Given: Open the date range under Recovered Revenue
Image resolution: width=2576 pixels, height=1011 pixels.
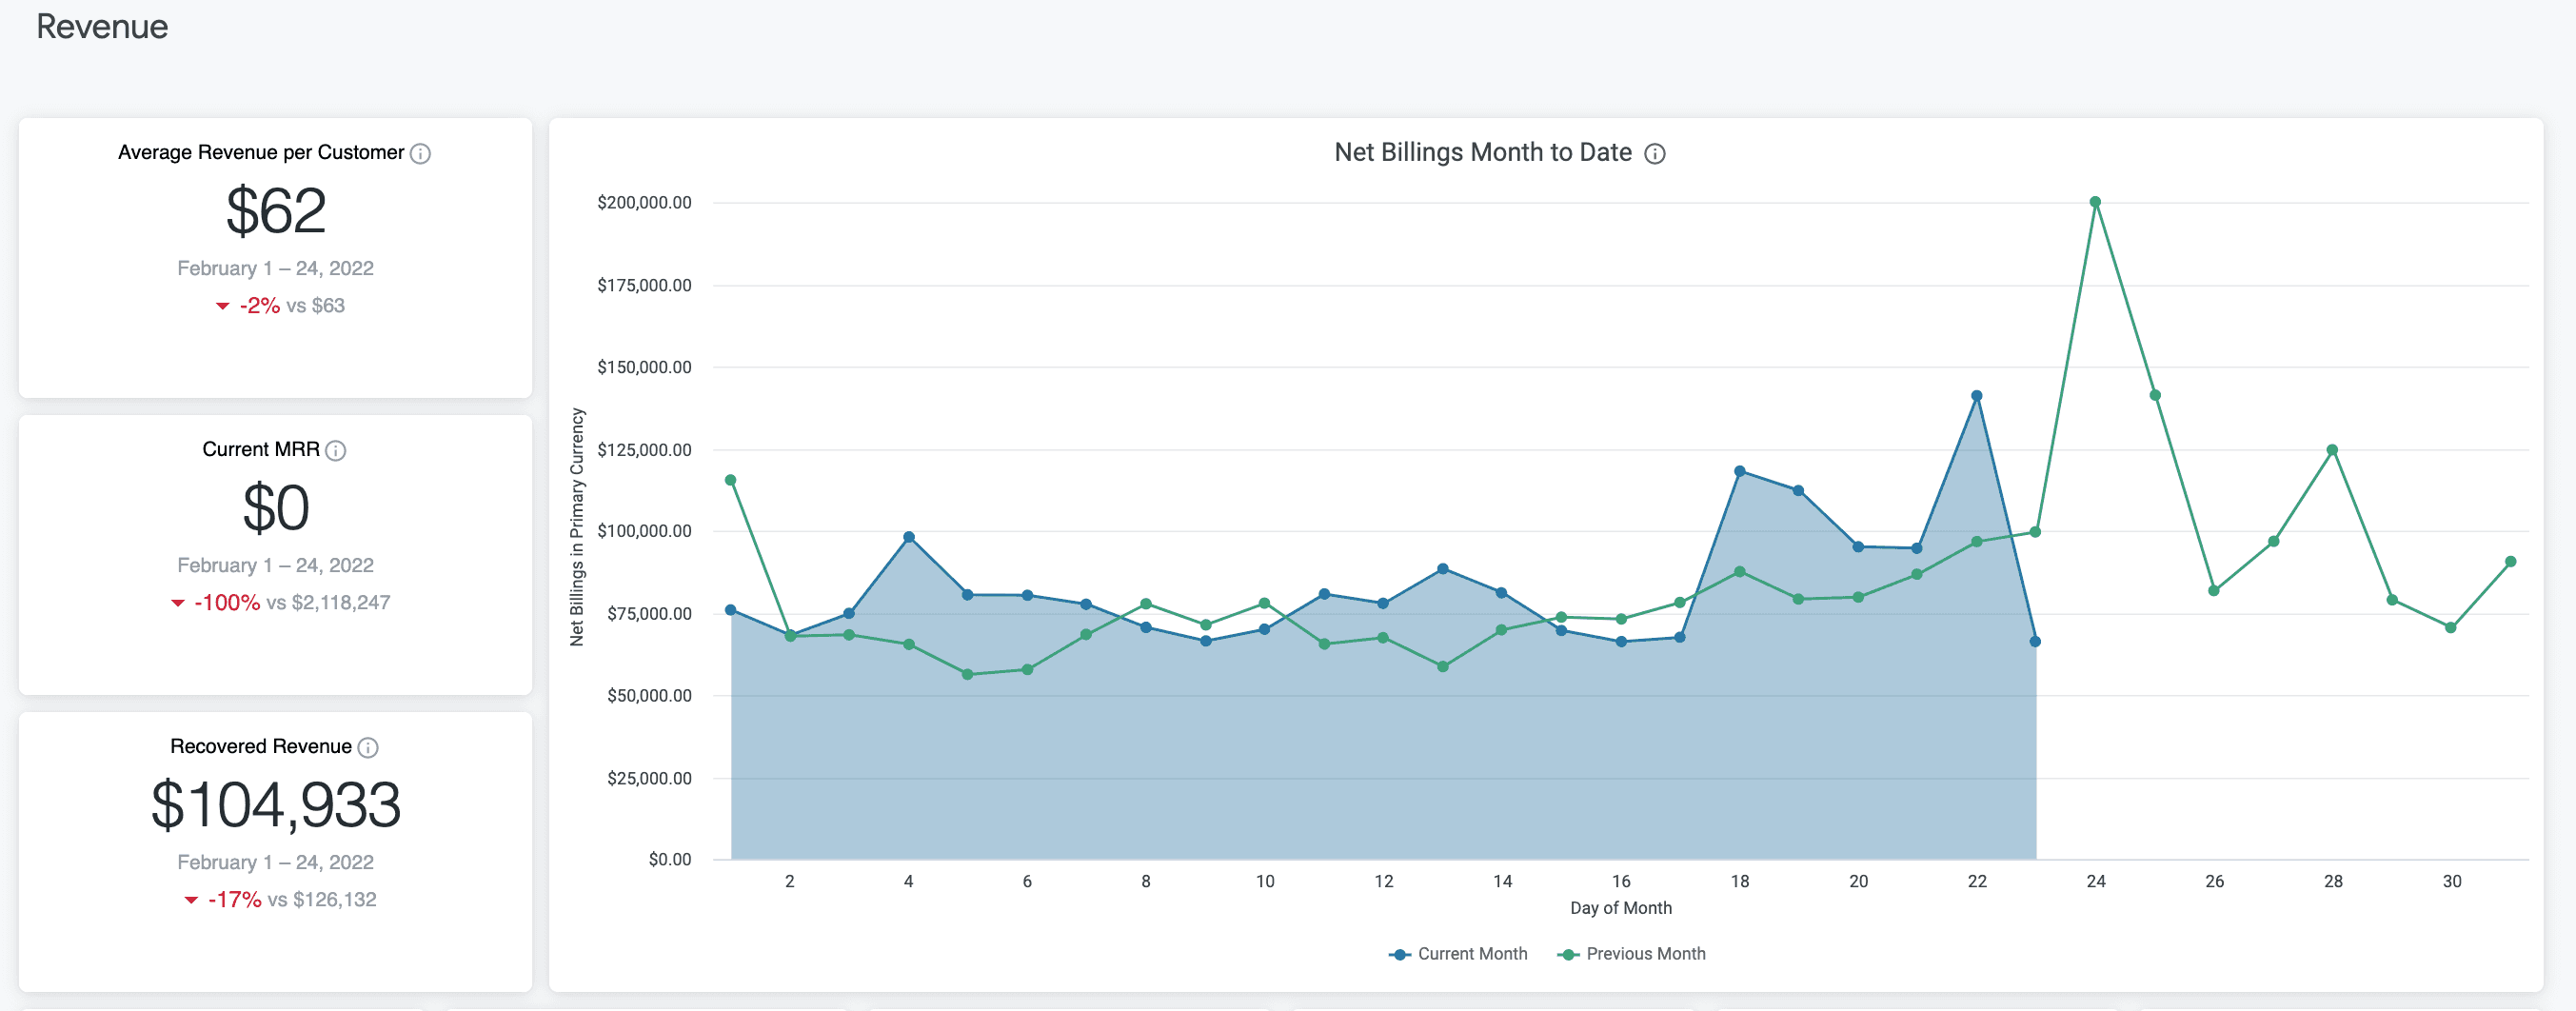Looking at the screenshot, I should point(277,861).
